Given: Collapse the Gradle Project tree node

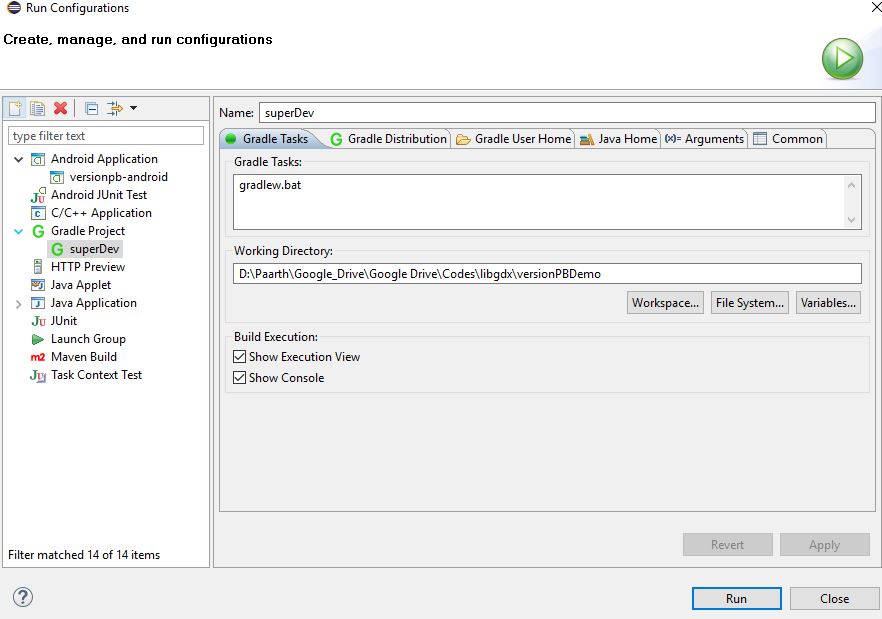Looking at the screenshot, I should coord(19,230).
